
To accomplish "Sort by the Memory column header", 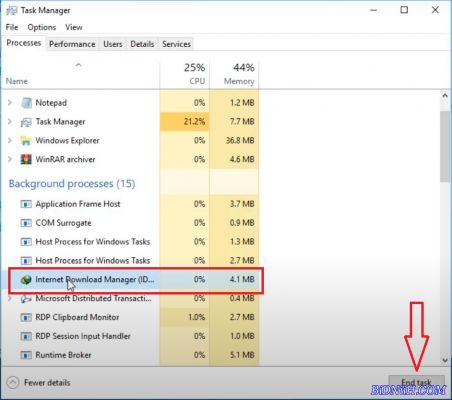I will (234, 75).
